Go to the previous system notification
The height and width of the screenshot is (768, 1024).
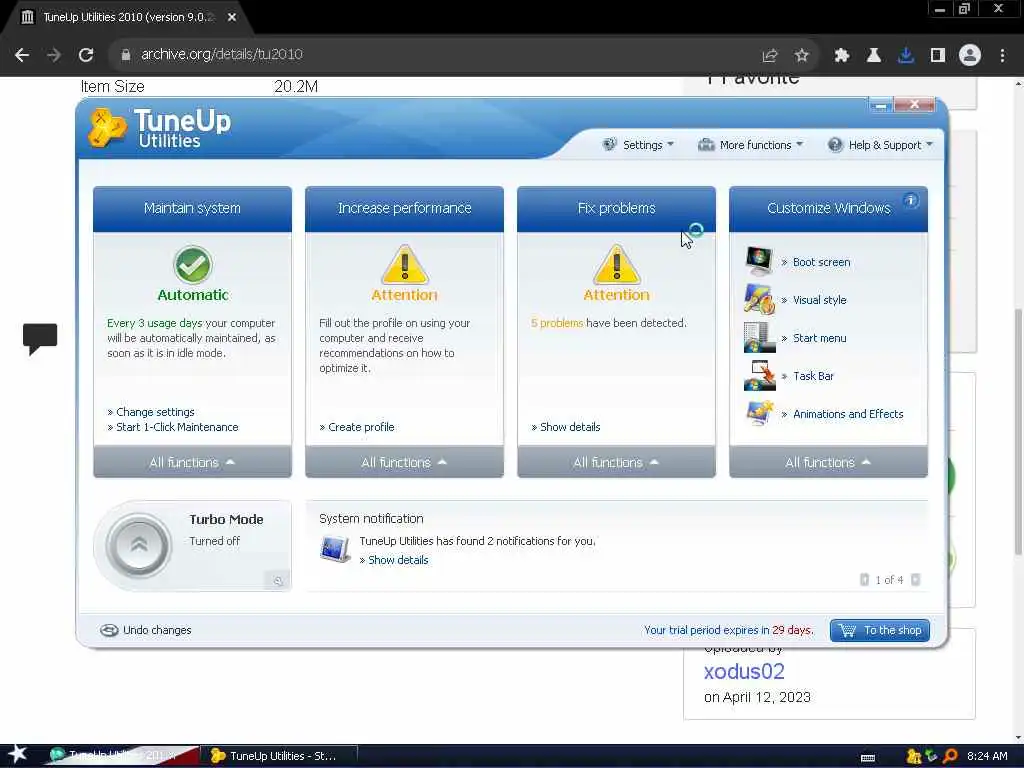click(864, 580)
